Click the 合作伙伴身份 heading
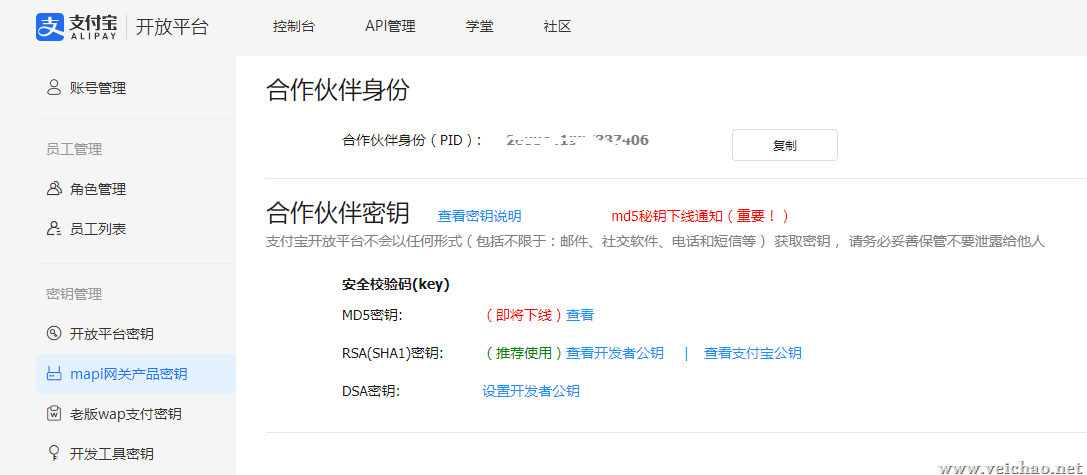Screen dimensions: 1087x475 pos(338,91)
